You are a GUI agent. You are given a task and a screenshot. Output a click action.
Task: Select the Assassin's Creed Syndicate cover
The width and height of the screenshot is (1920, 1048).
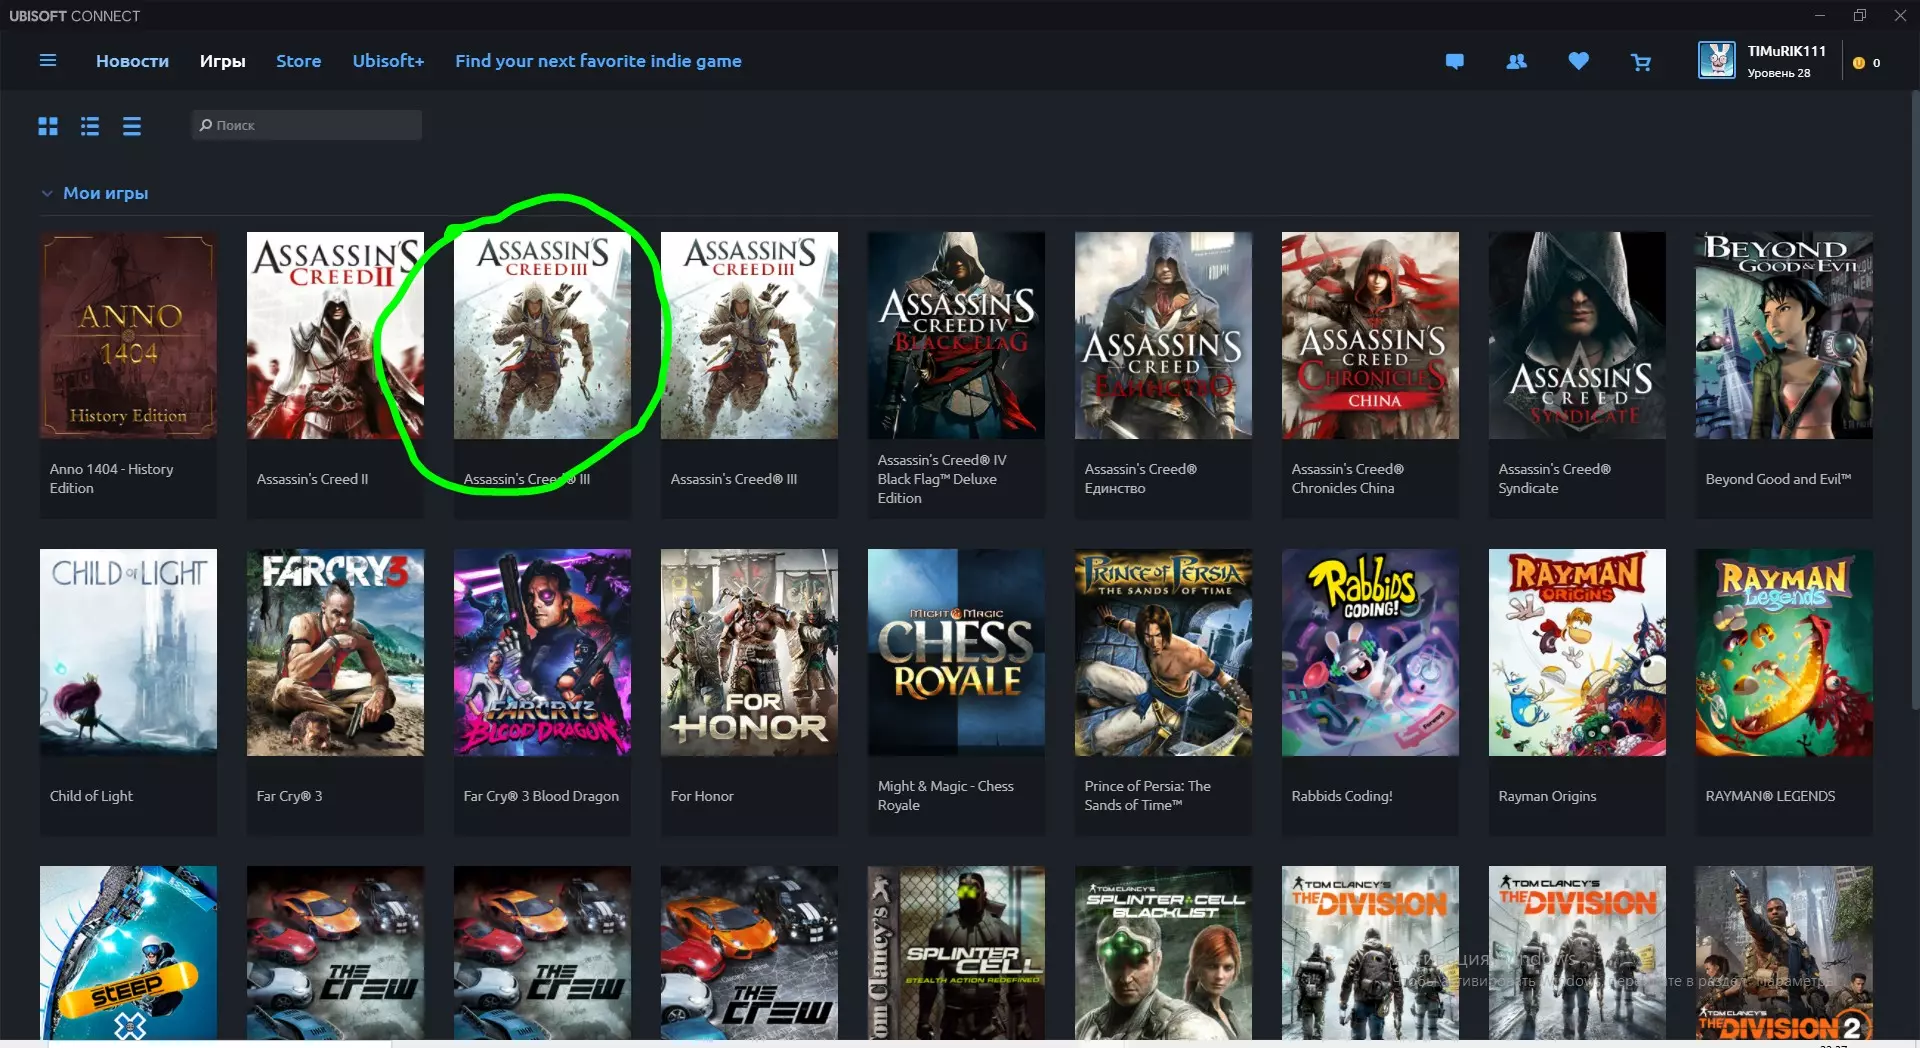(x=1577, y=336)
